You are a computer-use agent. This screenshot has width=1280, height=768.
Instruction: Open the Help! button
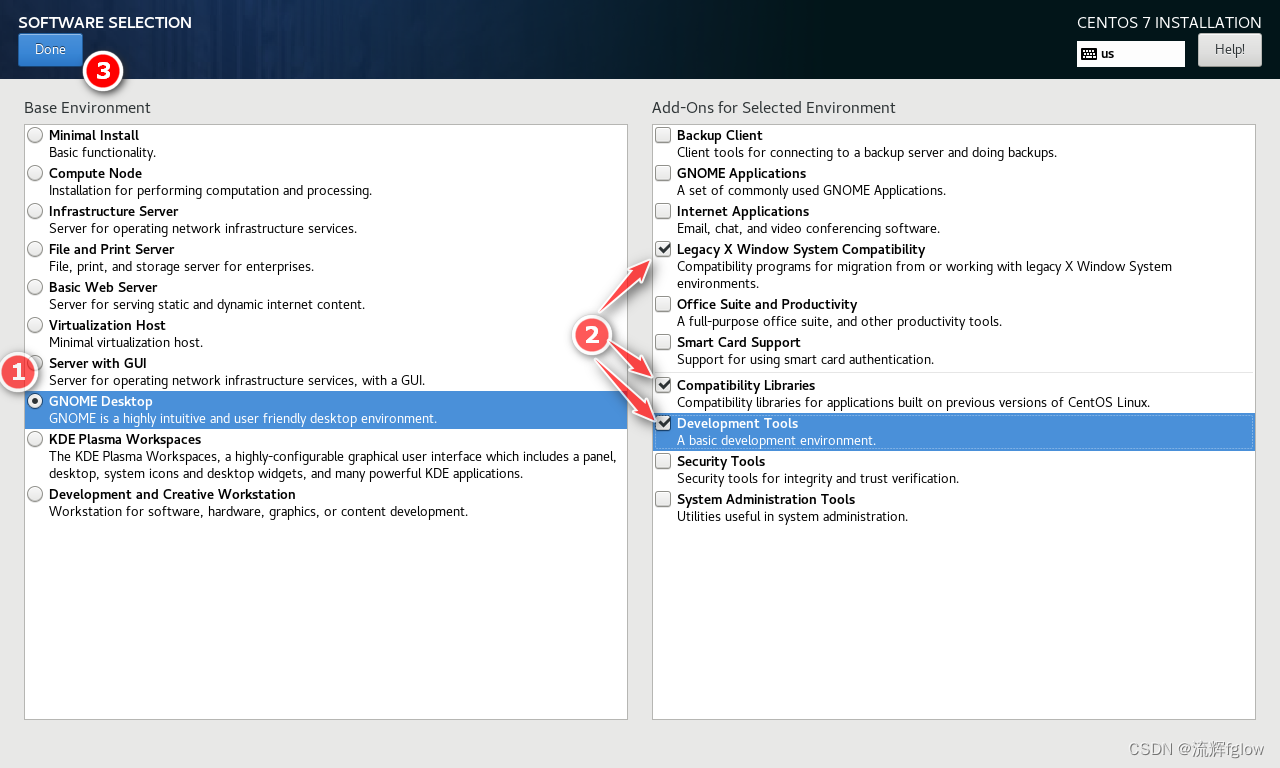point(1230,50)
